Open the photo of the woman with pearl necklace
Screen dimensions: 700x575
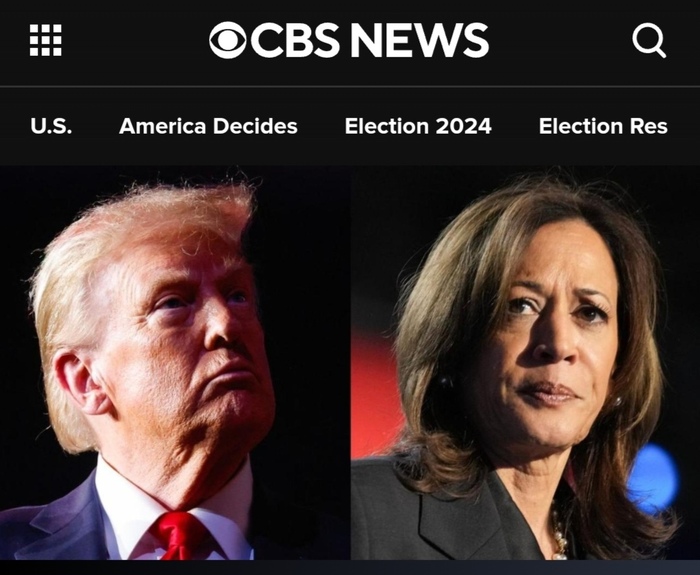coord(525,363)
